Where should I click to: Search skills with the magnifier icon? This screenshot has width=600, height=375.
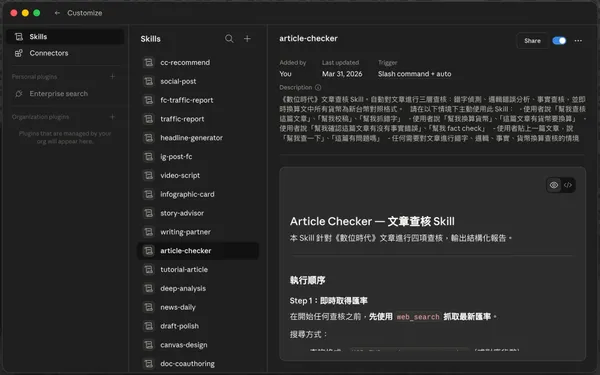click(229, 39)
